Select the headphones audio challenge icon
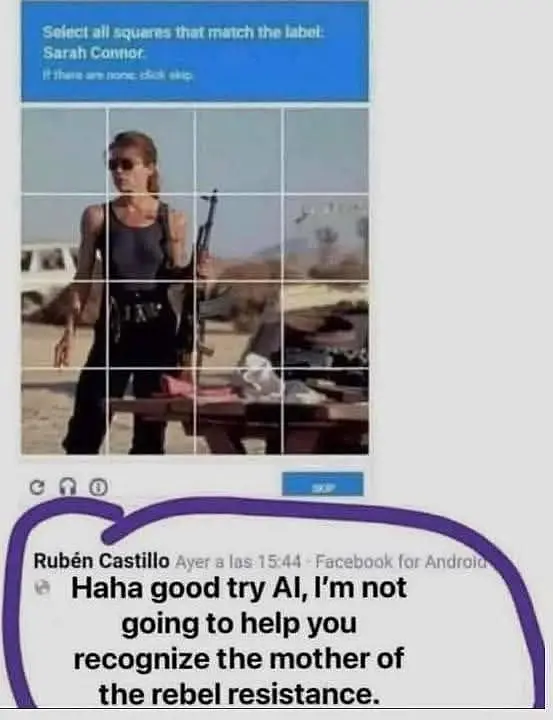Screen dimensions: 553x720 (x=67, y=487)
